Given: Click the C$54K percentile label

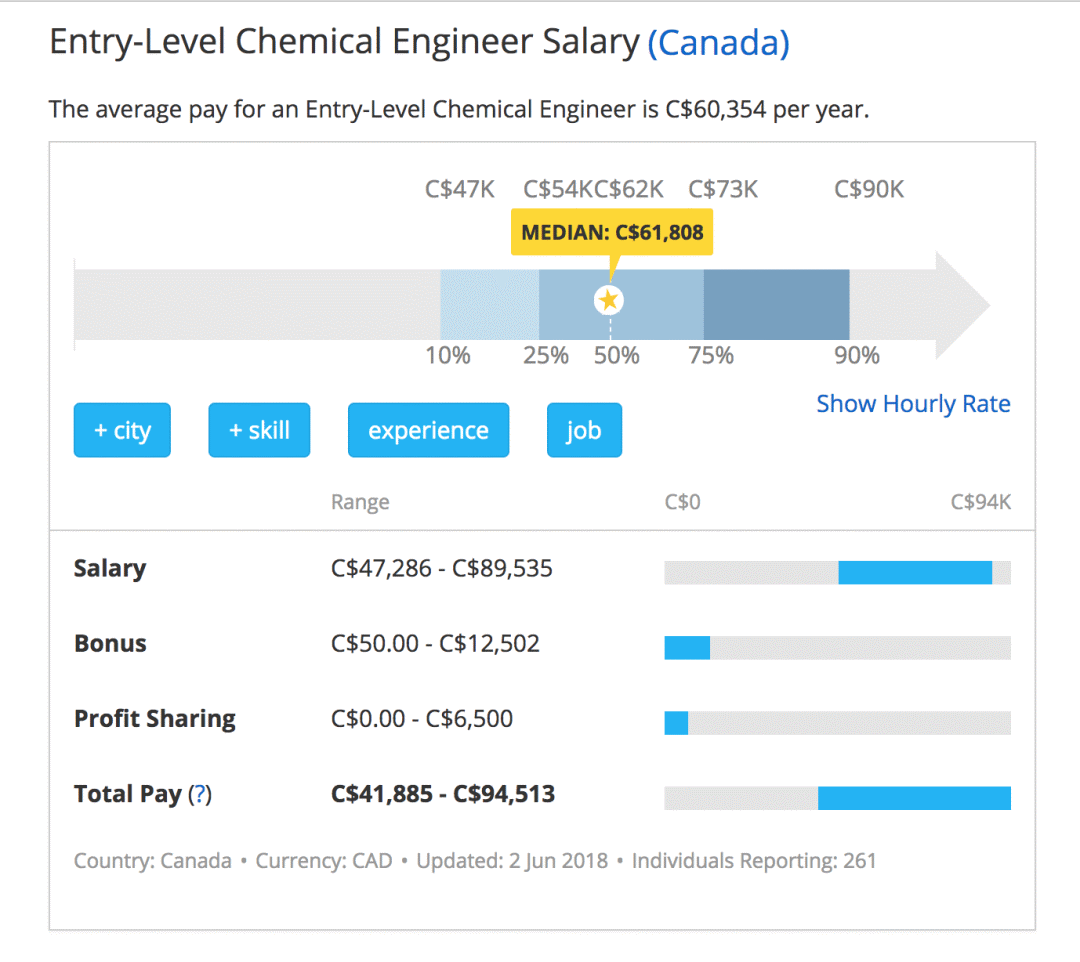Looking at the screenshot, I should [x=558, y=189].
